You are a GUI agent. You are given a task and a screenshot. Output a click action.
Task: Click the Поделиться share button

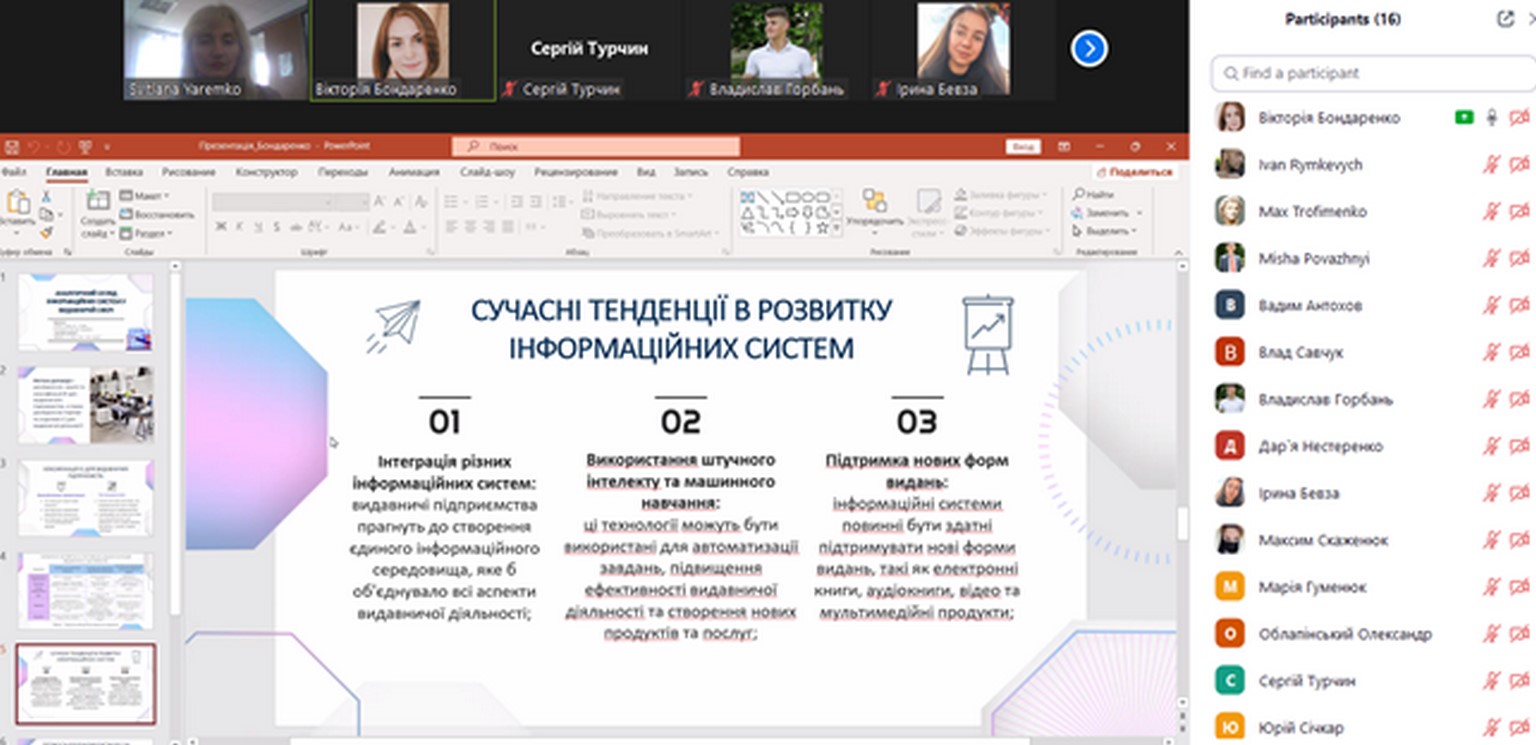pos(1133,172)
